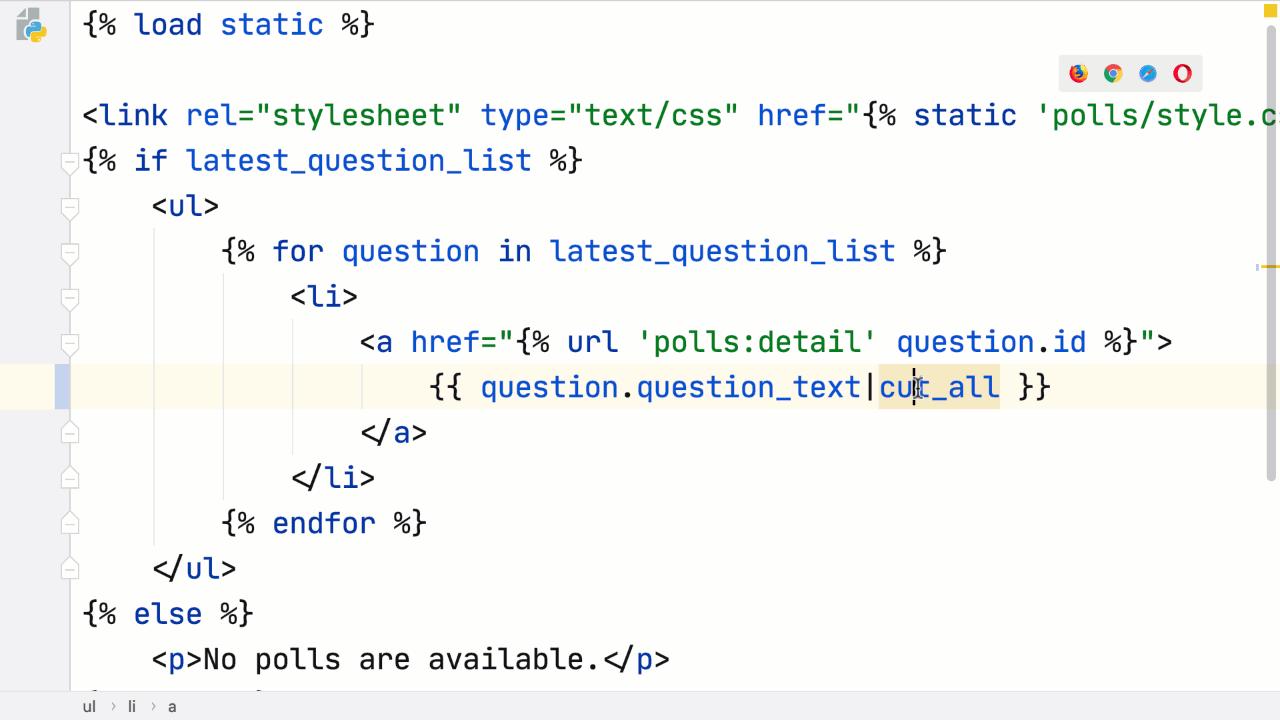
Task: Select the a breadcrumb item
Action: point(172,706)
